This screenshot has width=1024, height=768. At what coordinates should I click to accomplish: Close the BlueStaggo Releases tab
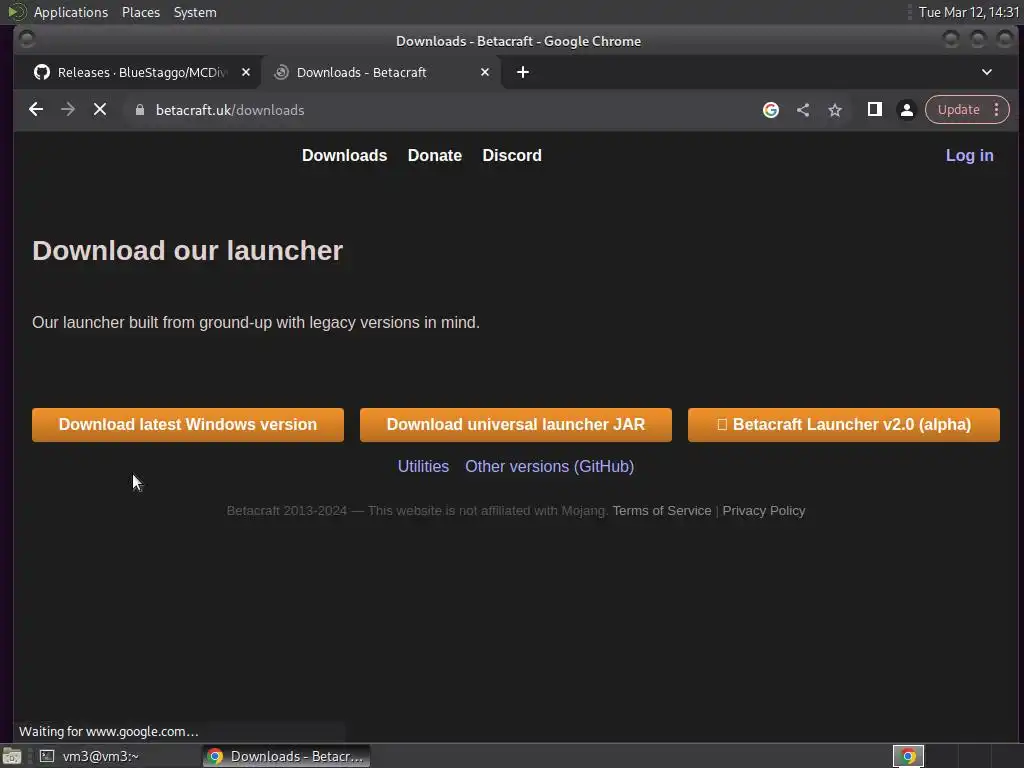[x=246, y=72]
